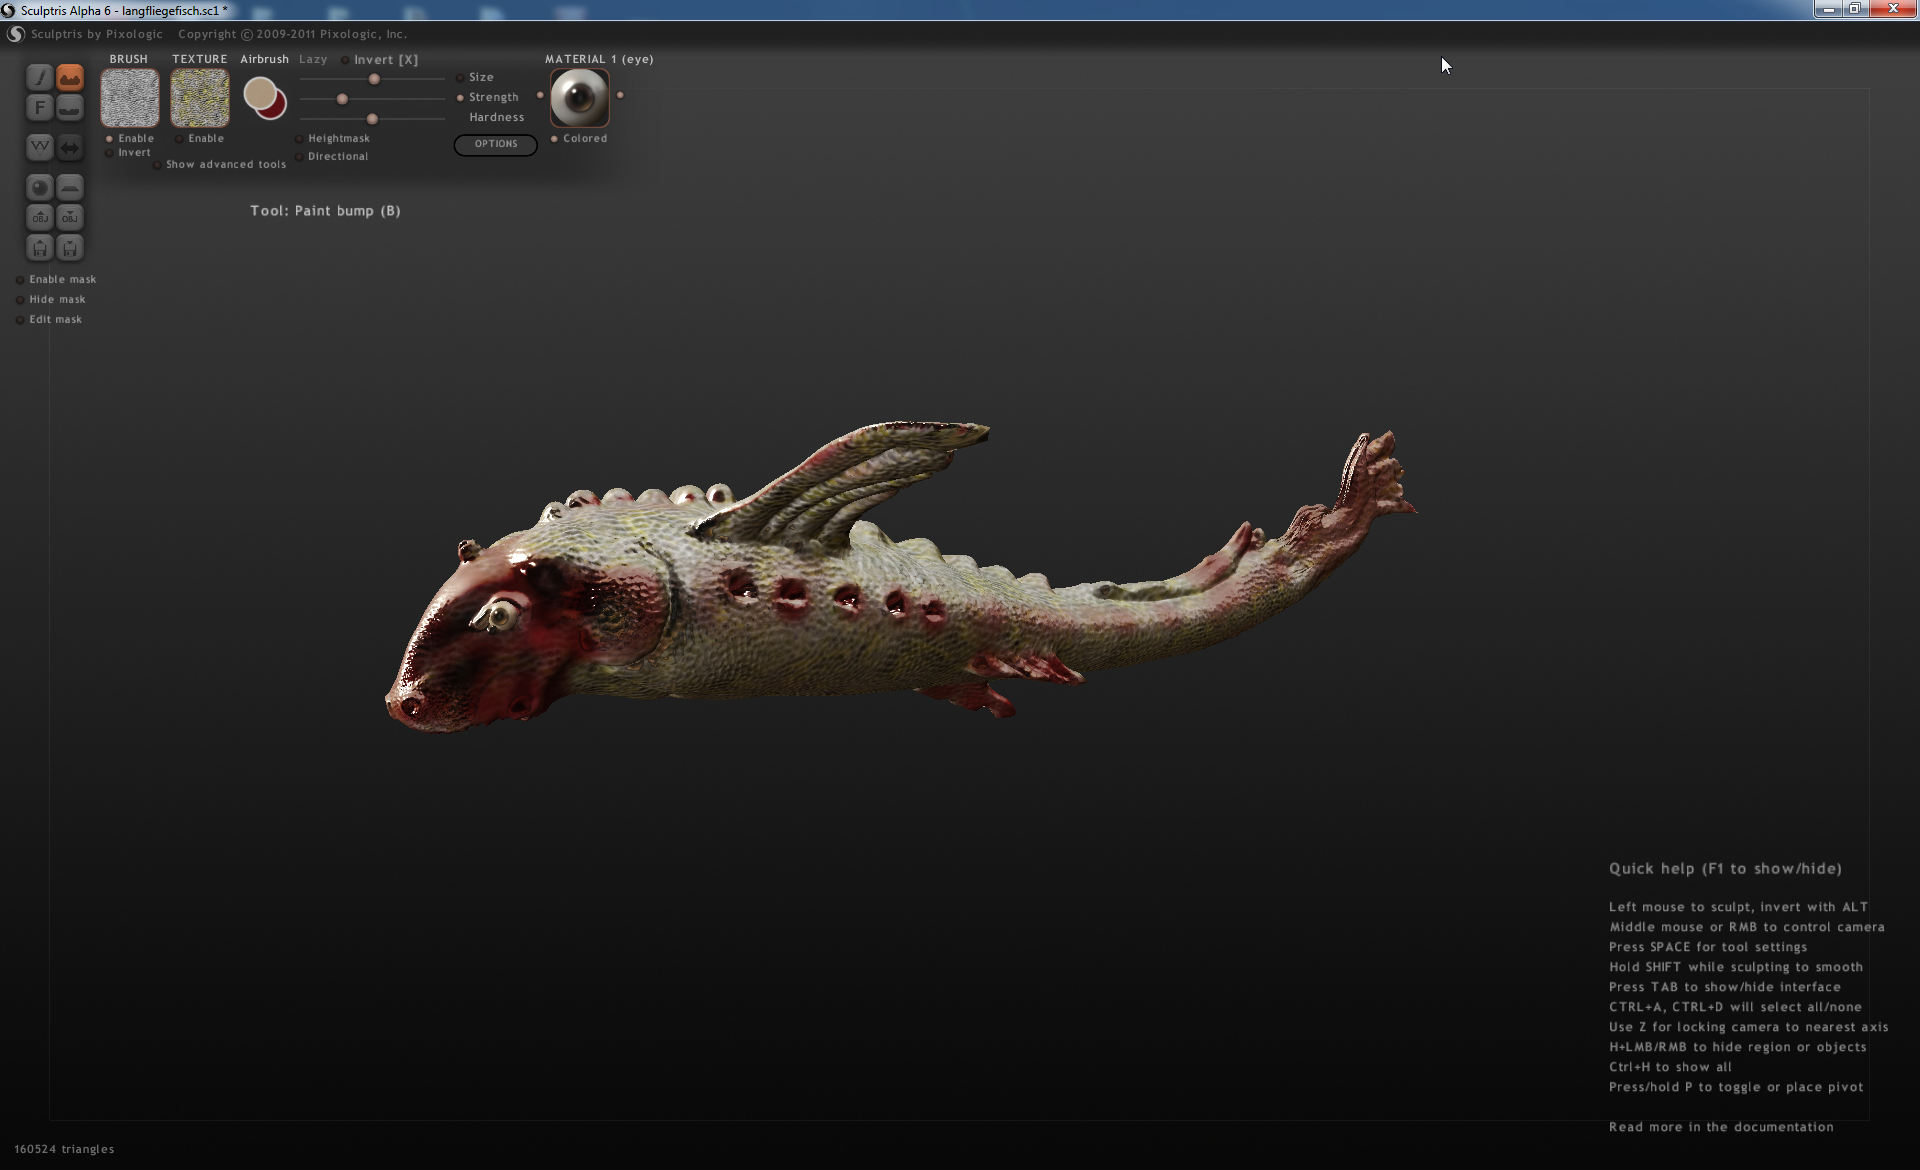Enable the mask with Enable mask toggle
The width and height of the screenshot is (1920, 1170).
click(20, 280)
